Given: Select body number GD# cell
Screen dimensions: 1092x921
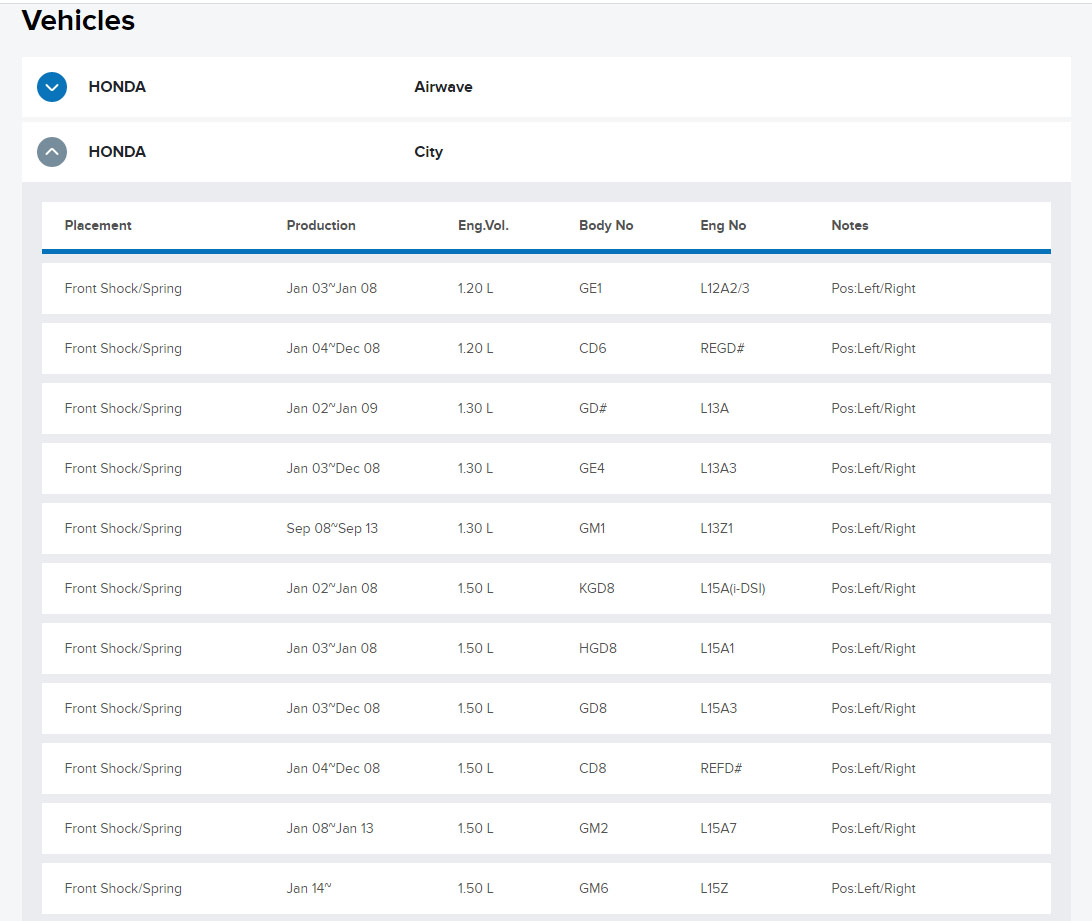Looking at the screenshot, I should [593, 408].
